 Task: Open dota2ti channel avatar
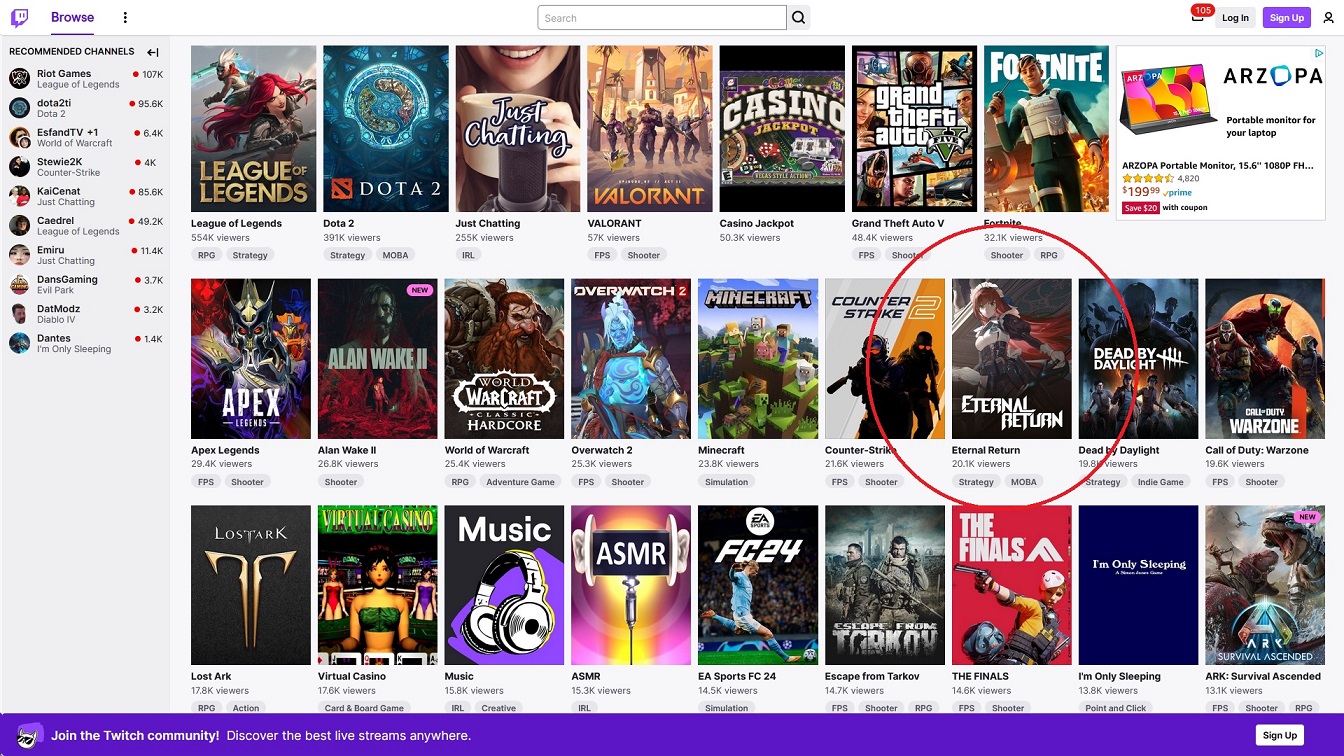20,108
